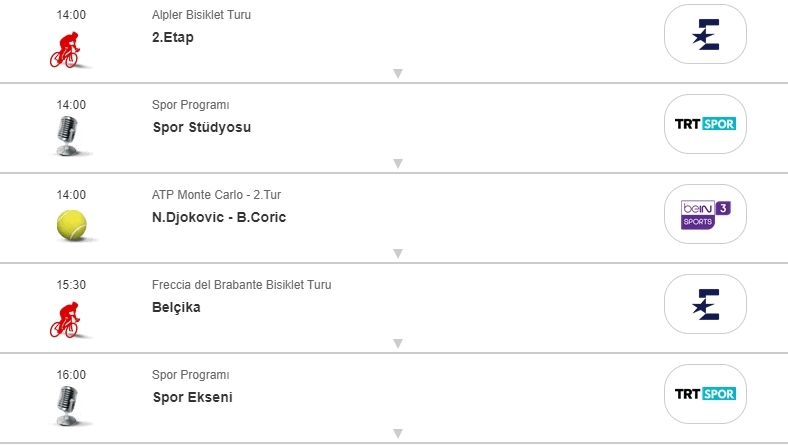Expand arrow under N.Djokovic - B.Coric
Screen dimensions: 788x445
click(x=397, y=253)
